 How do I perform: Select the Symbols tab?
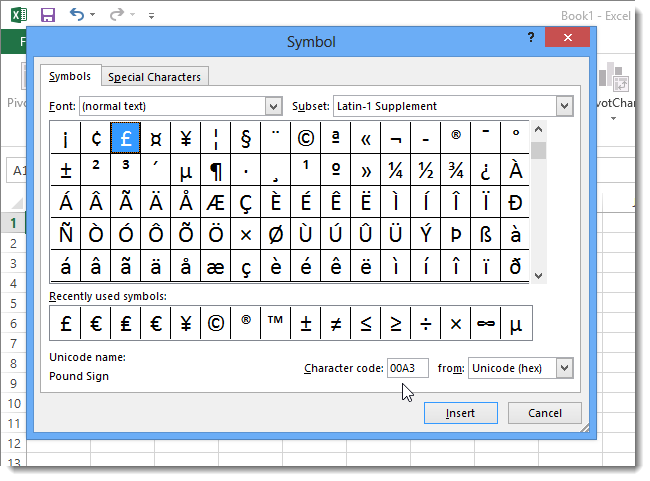point(70,76)
